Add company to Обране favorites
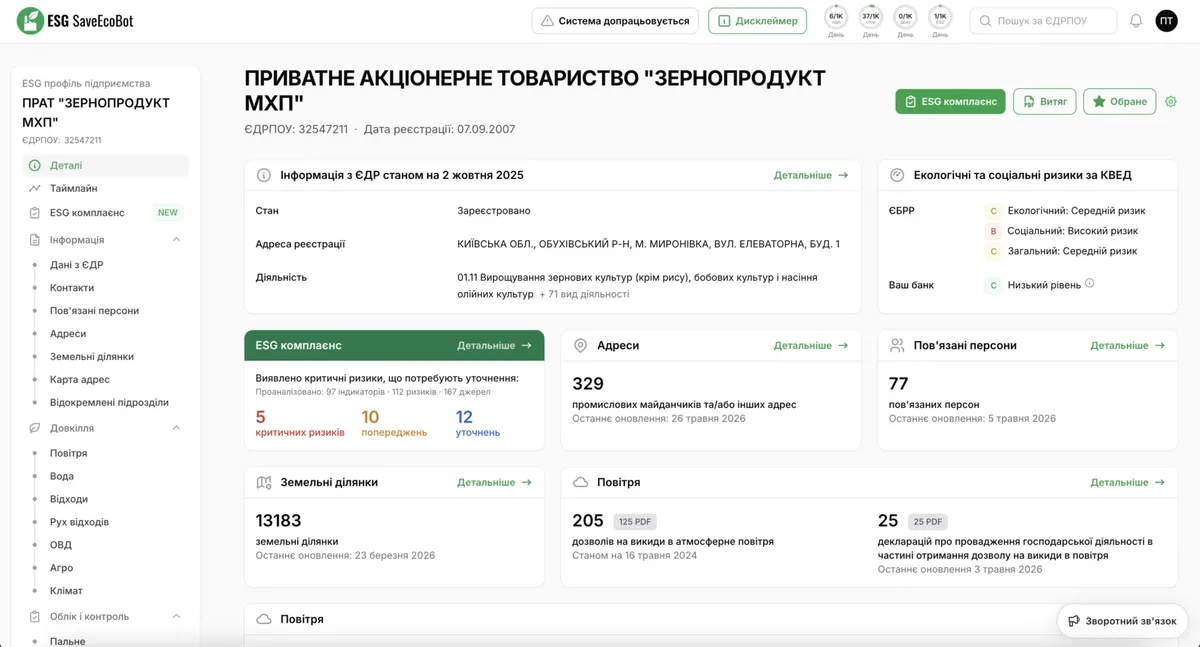Screen dimensions: 1200x647 (x=1119, y=101)
